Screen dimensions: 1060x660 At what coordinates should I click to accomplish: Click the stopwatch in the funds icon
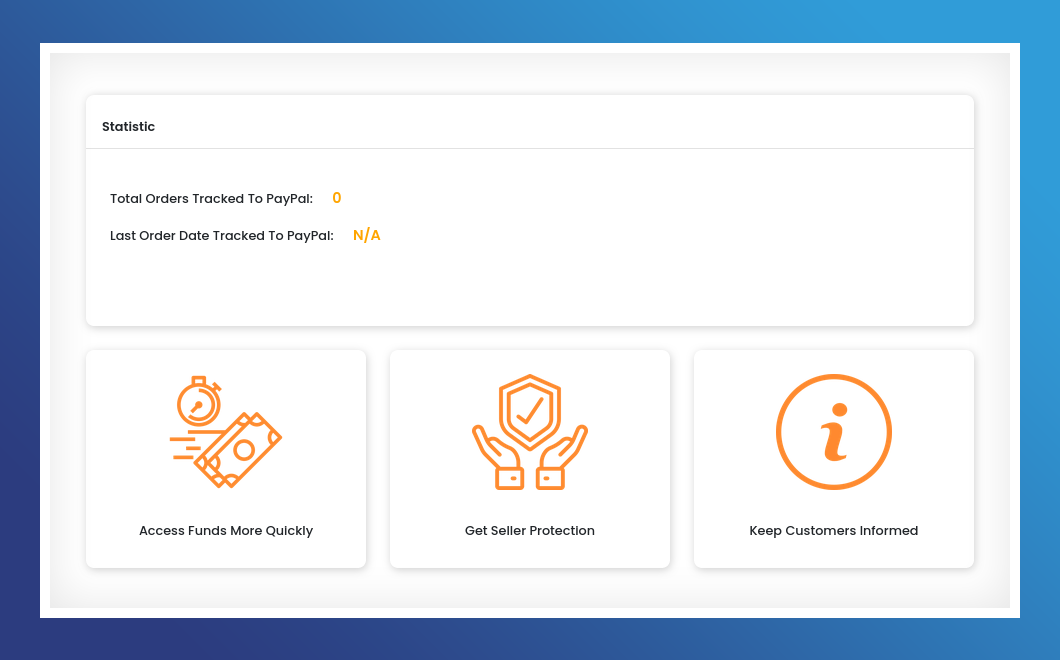tap(198, 403)
